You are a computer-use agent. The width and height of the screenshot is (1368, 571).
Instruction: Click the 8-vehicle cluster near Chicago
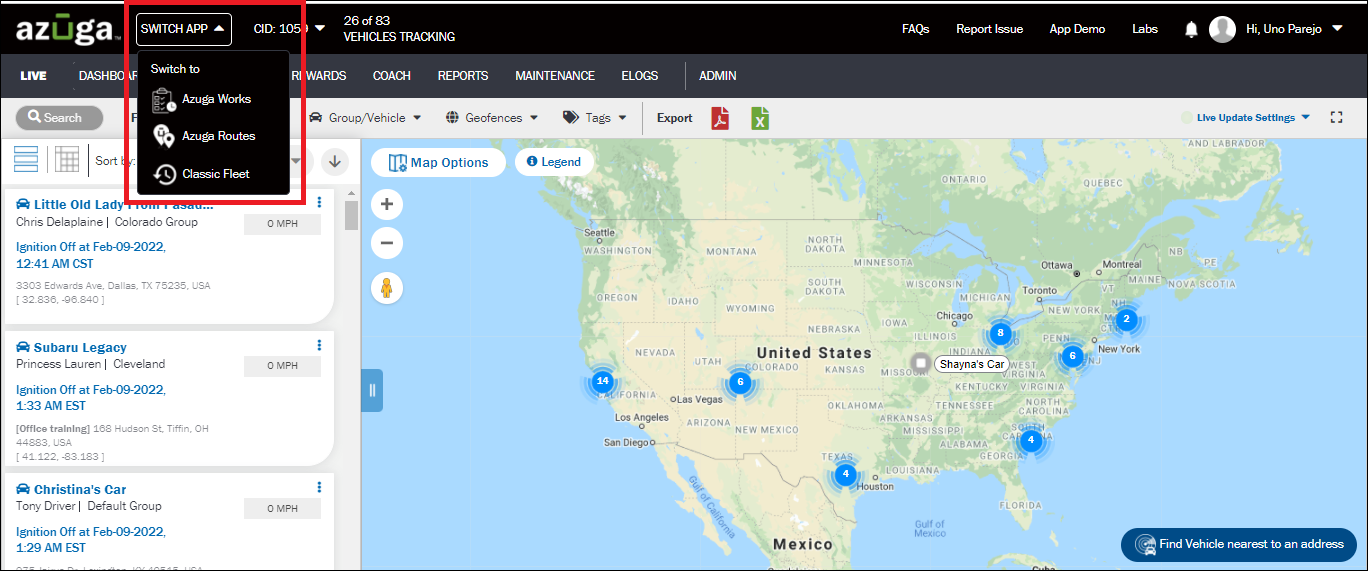pyautogui.click(x=1000, y=334)
